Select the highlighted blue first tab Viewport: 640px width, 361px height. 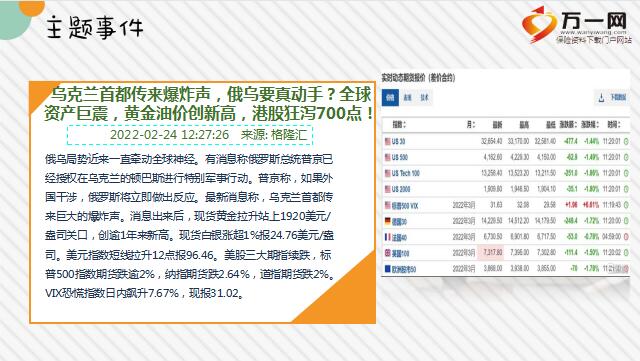(x=390, y=98)
